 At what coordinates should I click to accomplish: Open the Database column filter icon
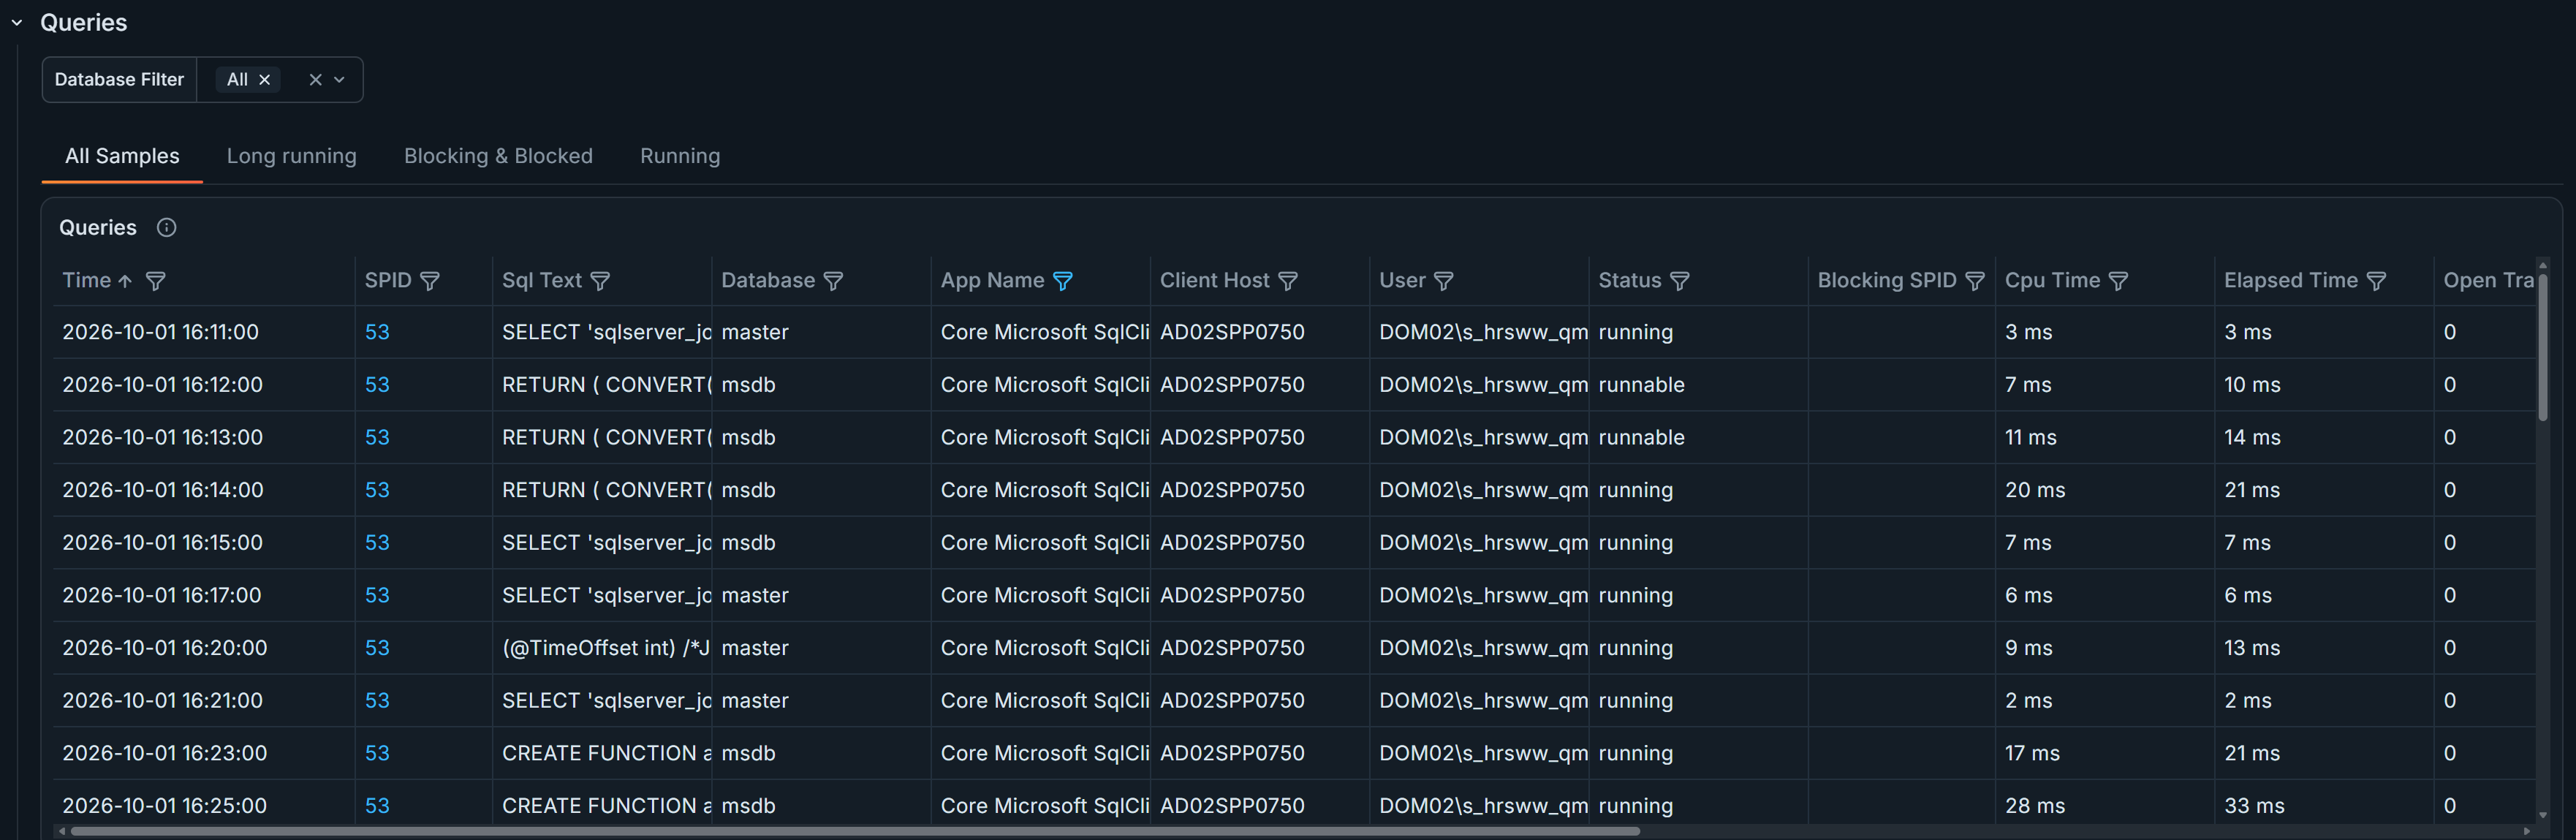(x=833, y=282)
